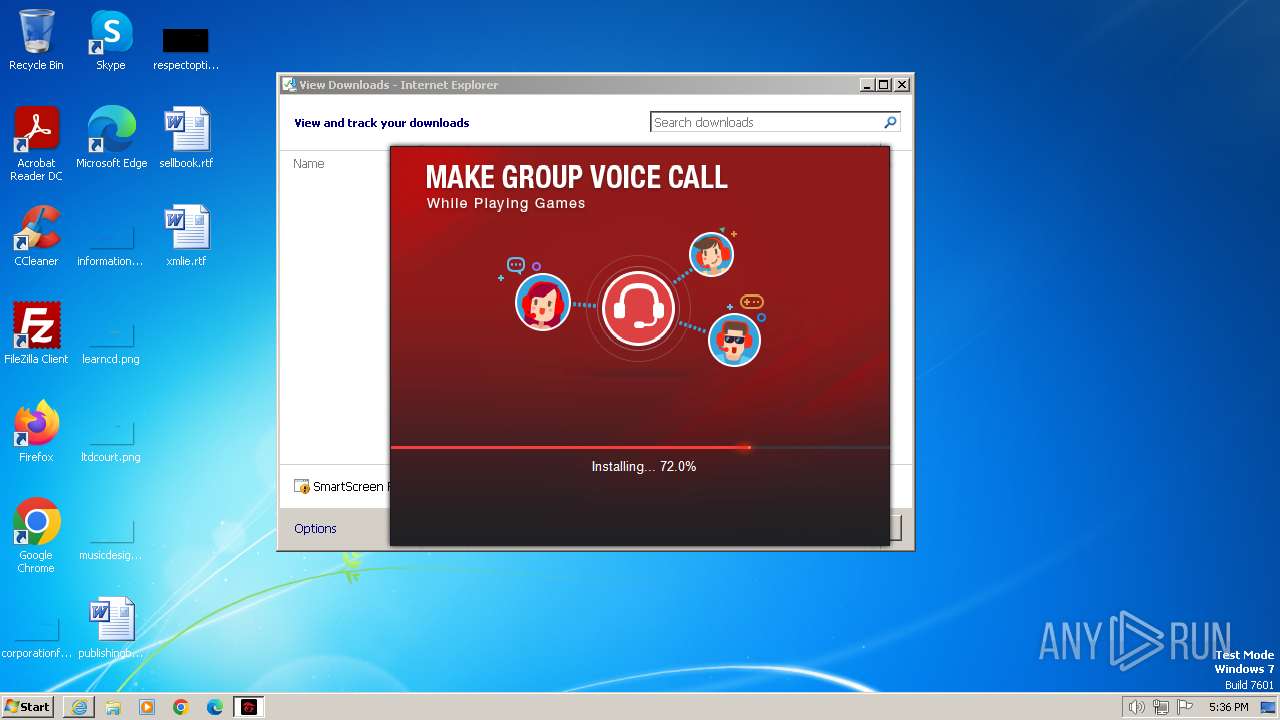Open the Options link in View Downloads
This screenshot has height=720, width=1280.
pos(315,528)
